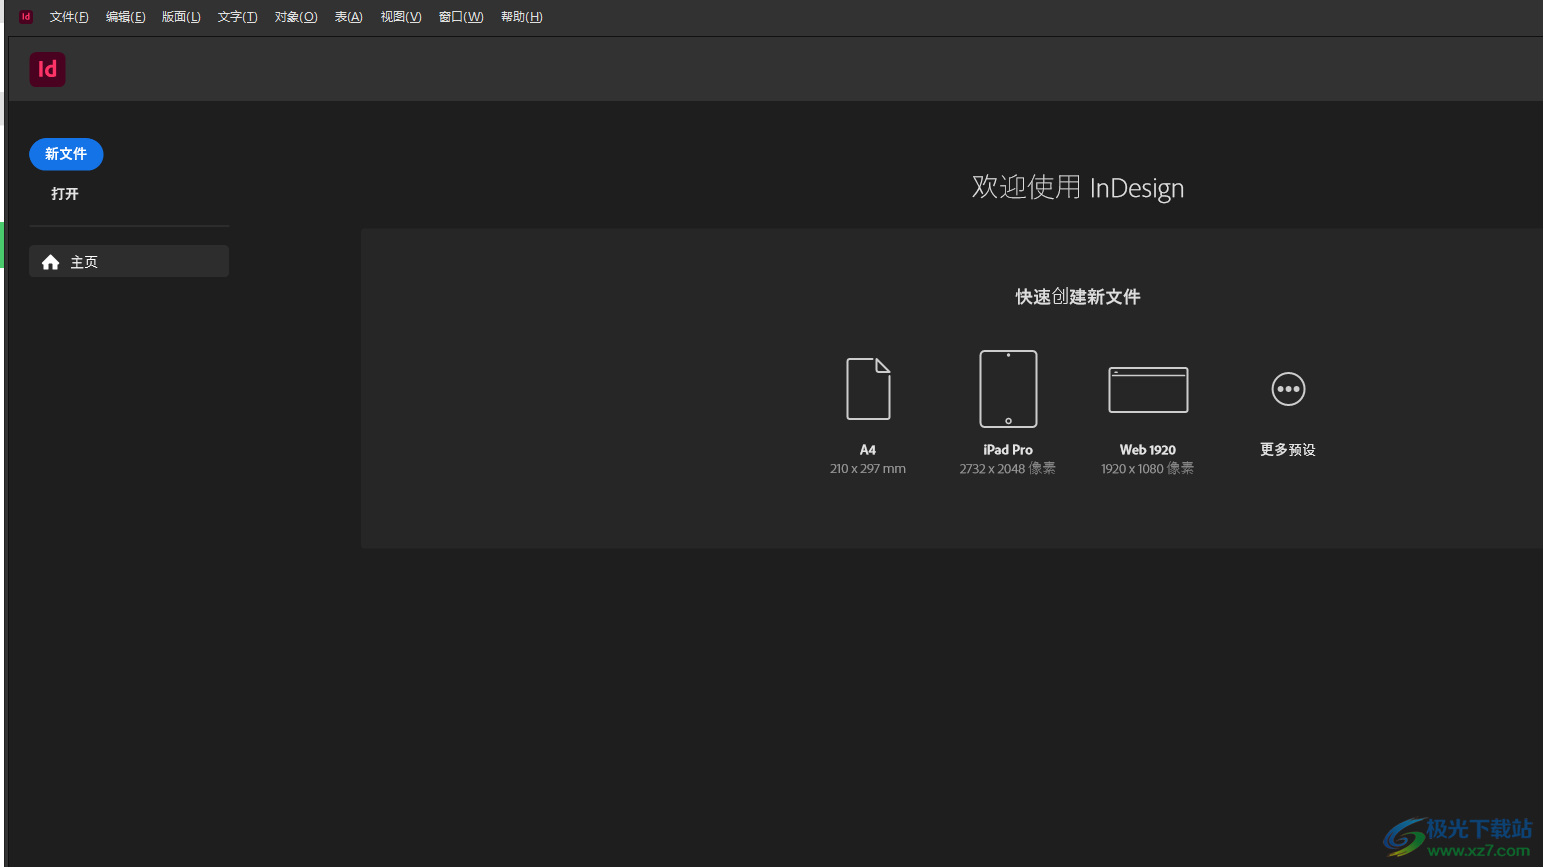Click the 打开 button

tap(65, 194)
